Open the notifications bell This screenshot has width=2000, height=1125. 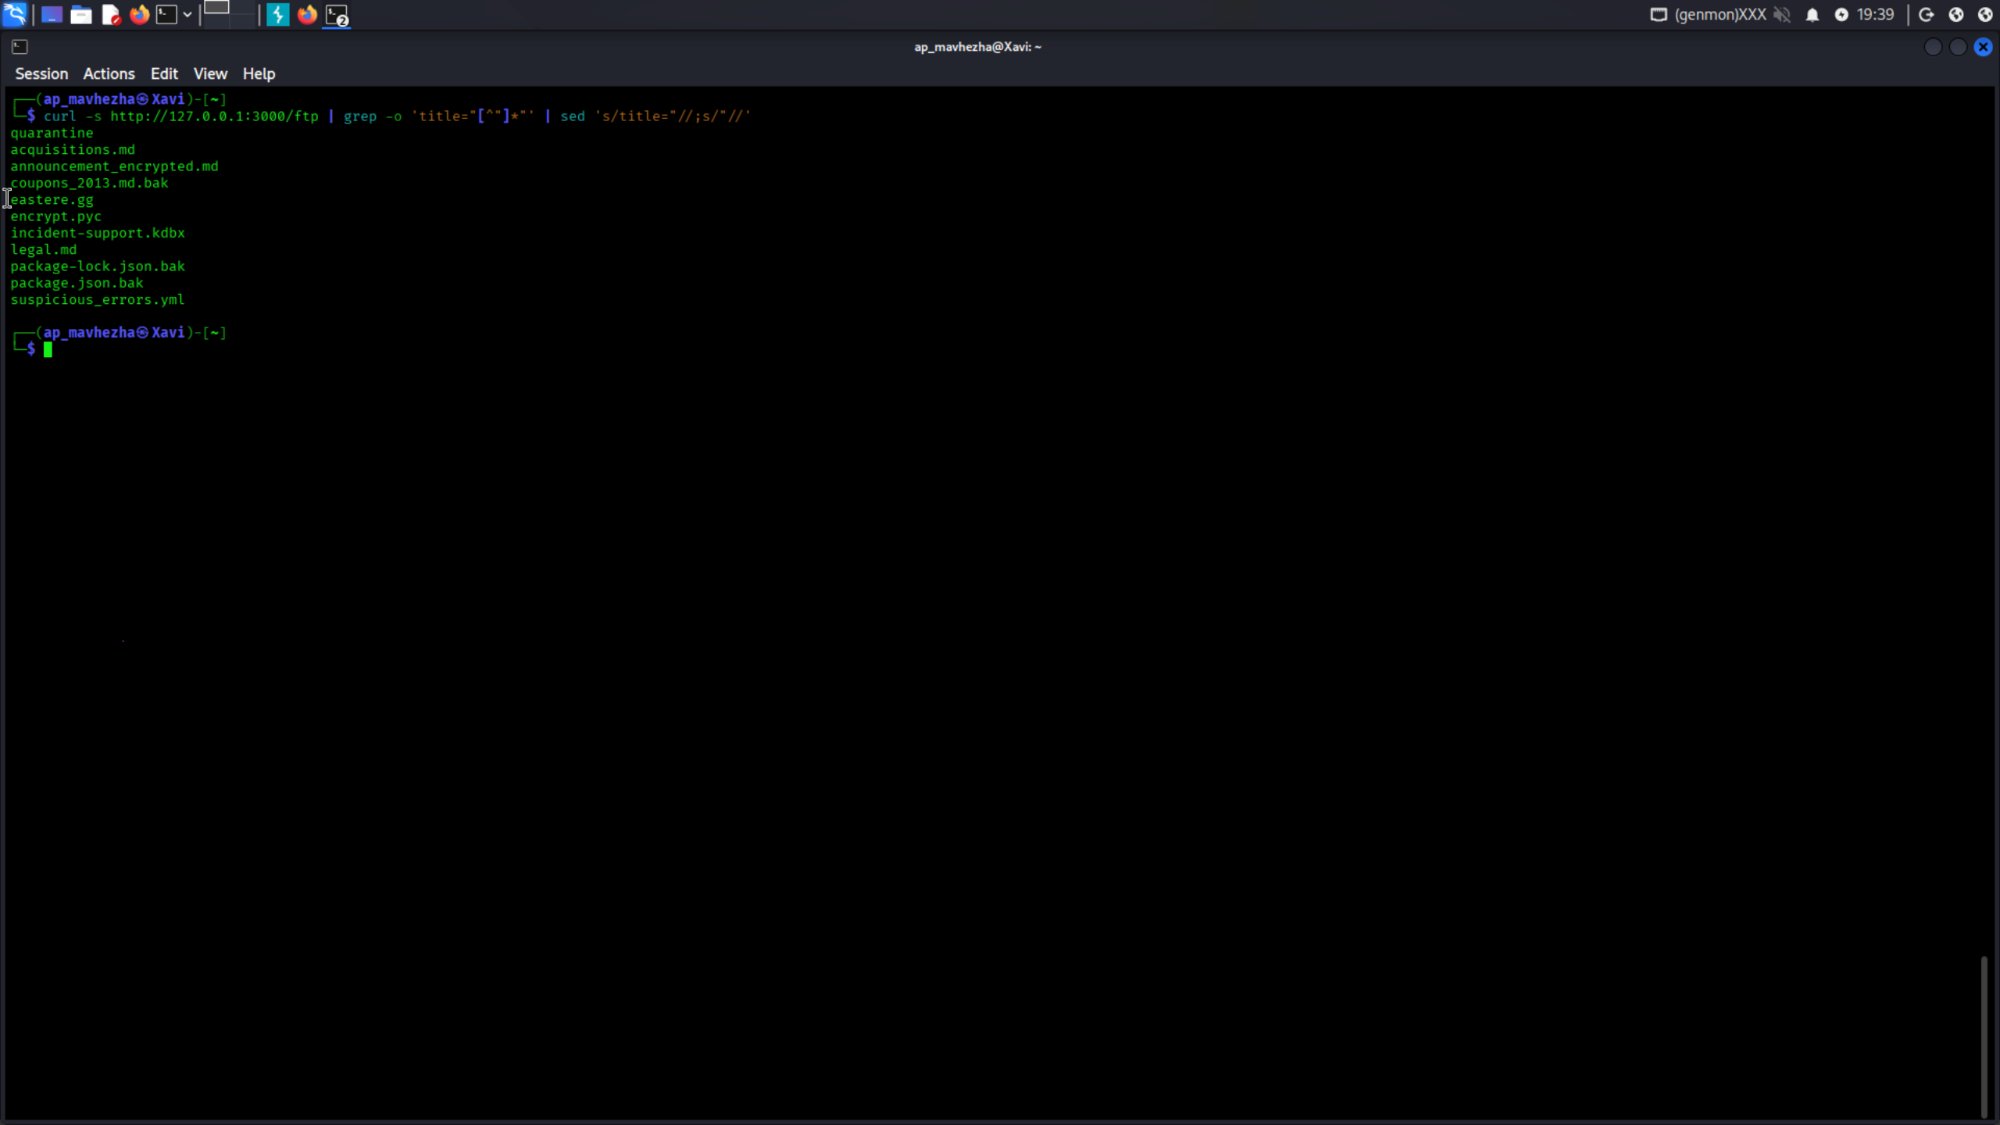click(x=1812, y=15)
